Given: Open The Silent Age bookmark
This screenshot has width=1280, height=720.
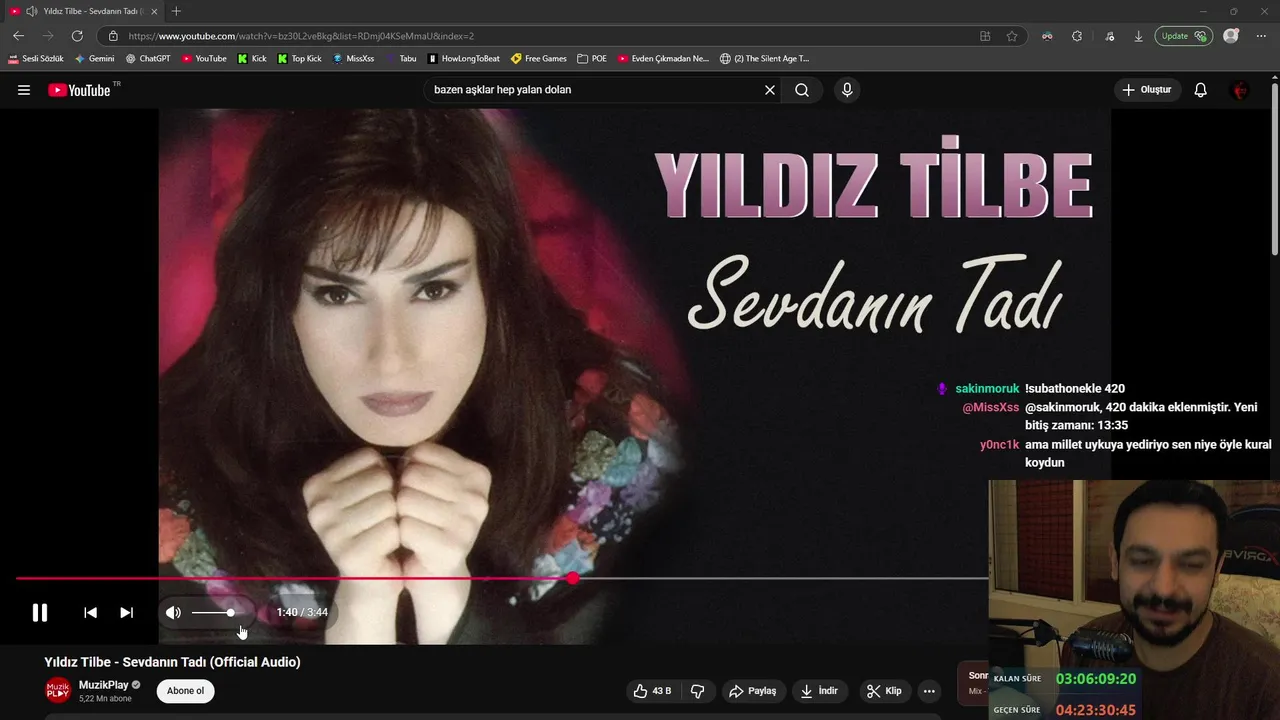Looking at the screenshot, I should [x=765, y=59].
